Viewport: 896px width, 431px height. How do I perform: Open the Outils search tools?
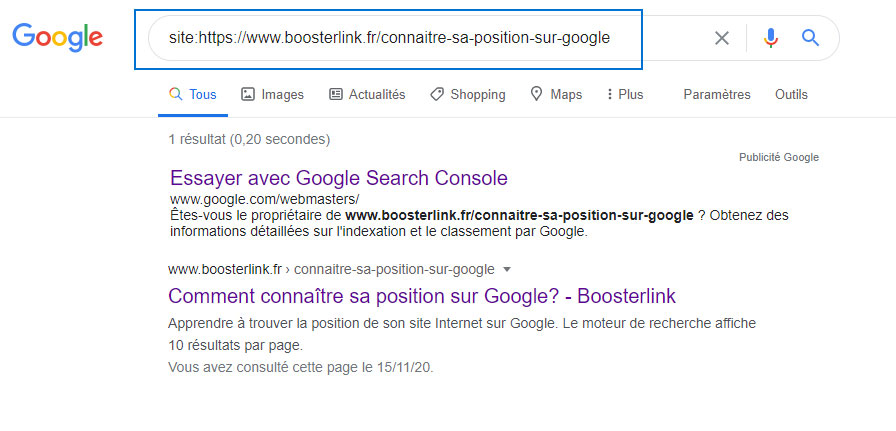point(791,94)
